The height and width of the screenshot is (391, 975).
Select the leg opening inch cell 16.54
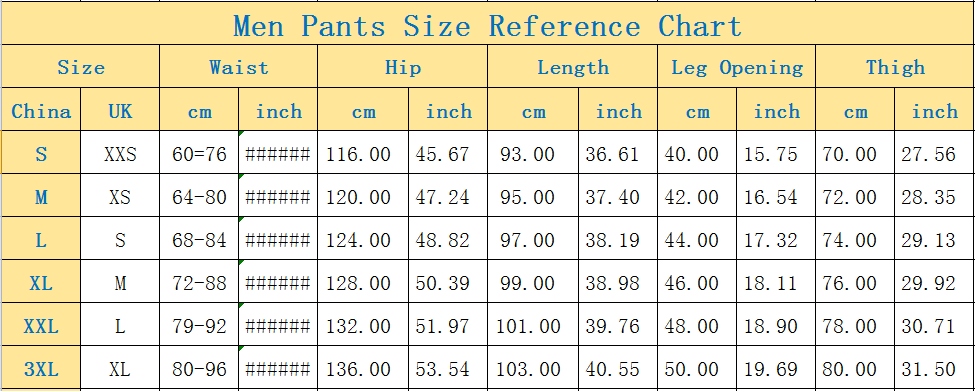point(776,196)
